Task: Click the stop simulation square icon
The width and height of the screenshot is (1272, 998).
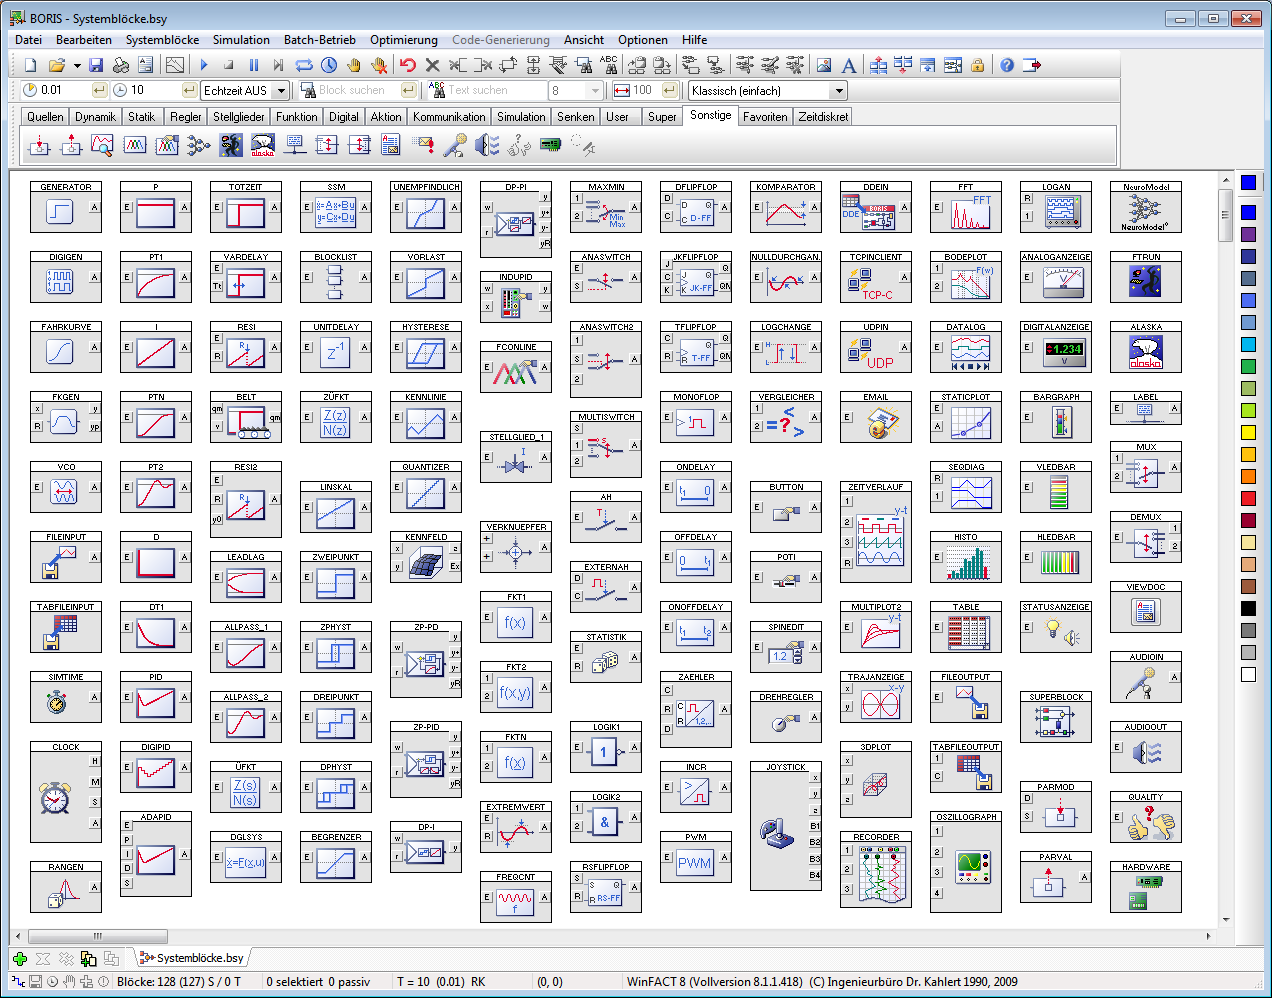Action: tap(229, 65)
